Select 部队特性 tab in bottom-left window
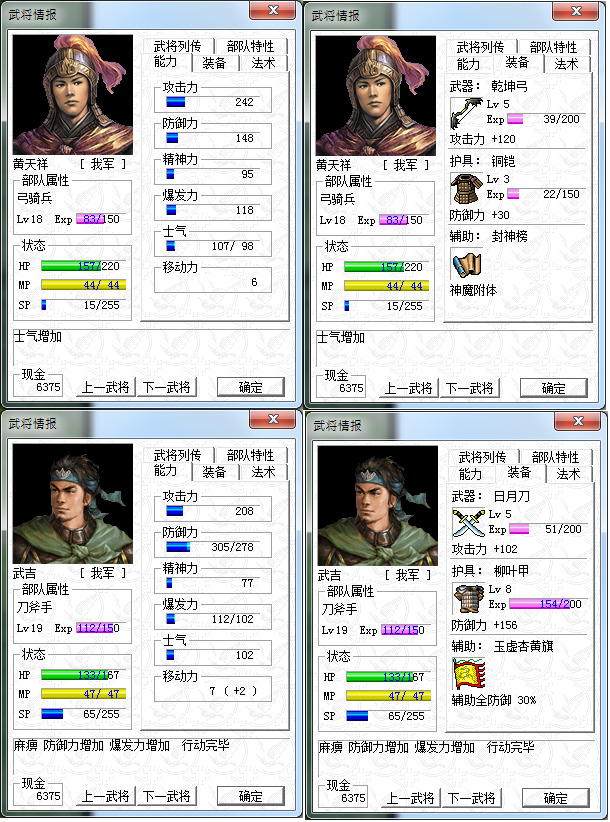 click(x=250, y=455)
